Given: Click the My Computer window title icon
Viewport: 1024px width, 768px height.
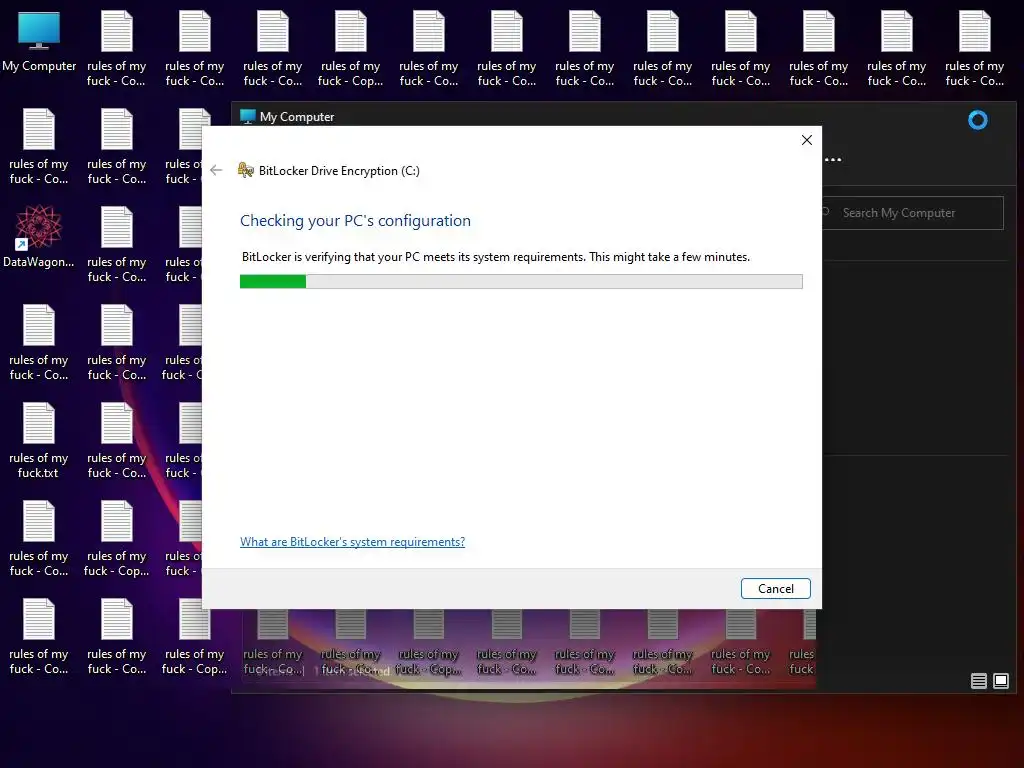Looking at the screenshot, I should (x=248, y=117).
